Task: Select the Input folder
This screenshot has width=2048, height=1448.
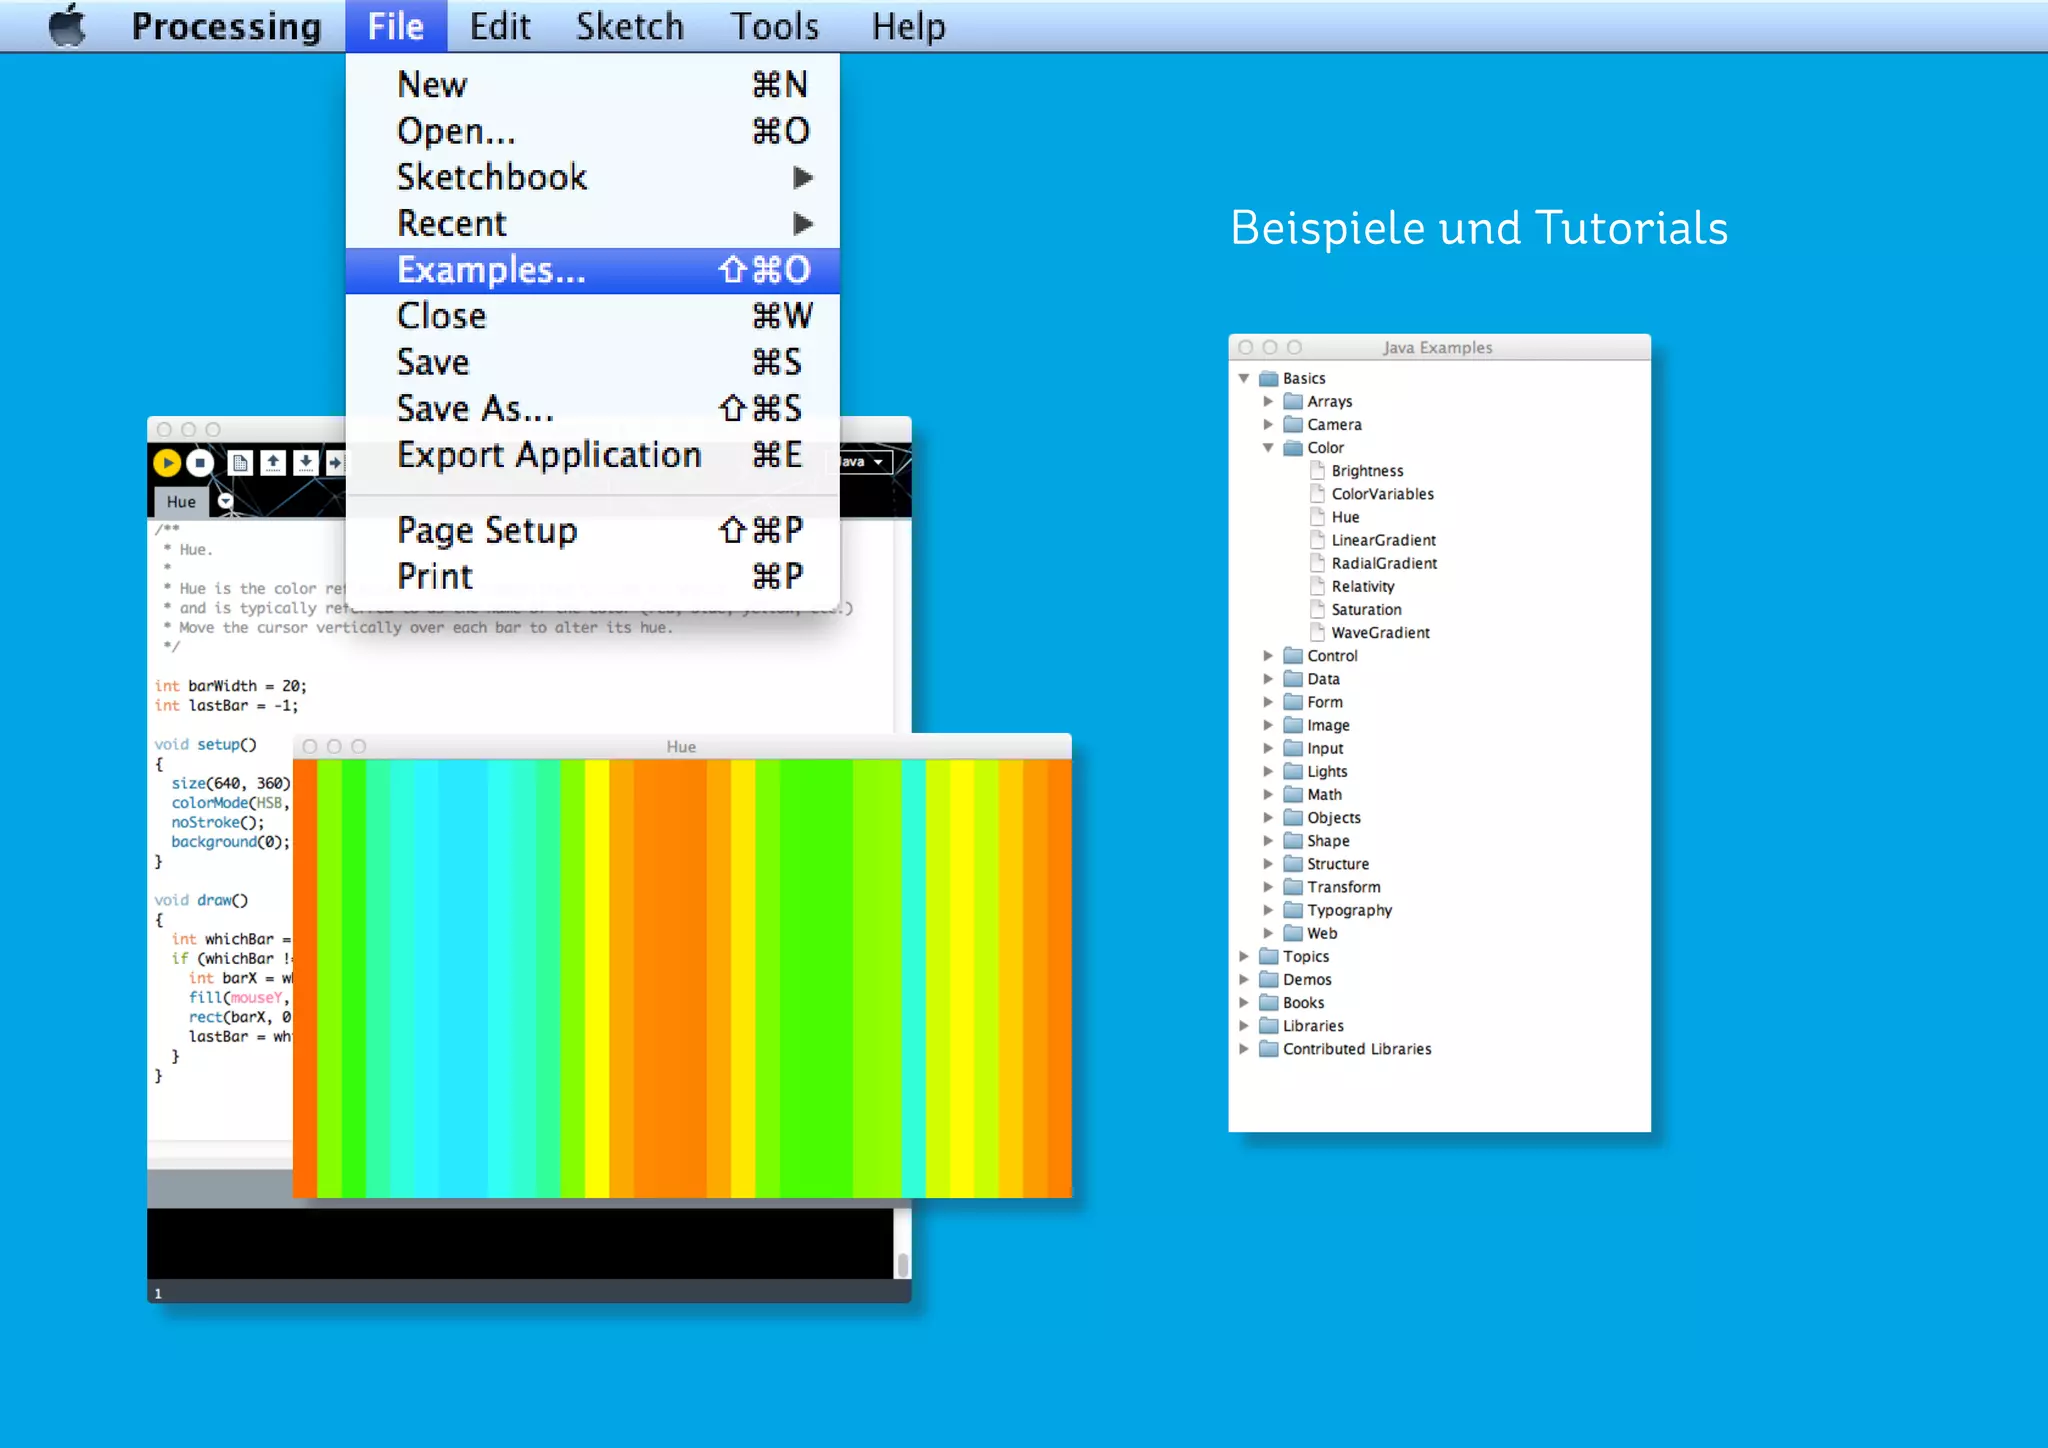Action: click(x=1313, y=748)
